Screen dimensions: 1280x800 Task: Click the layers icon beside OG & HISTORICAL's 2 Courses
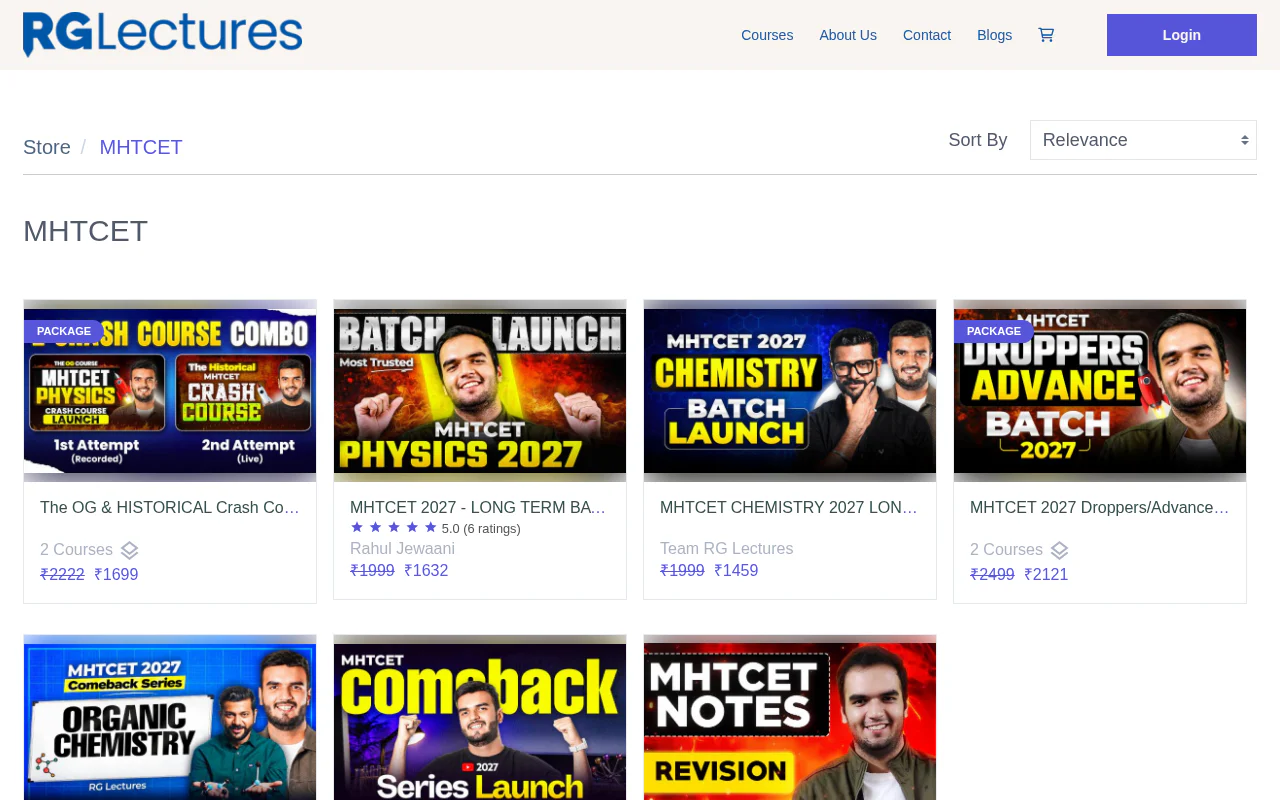(x=130, y=550)
